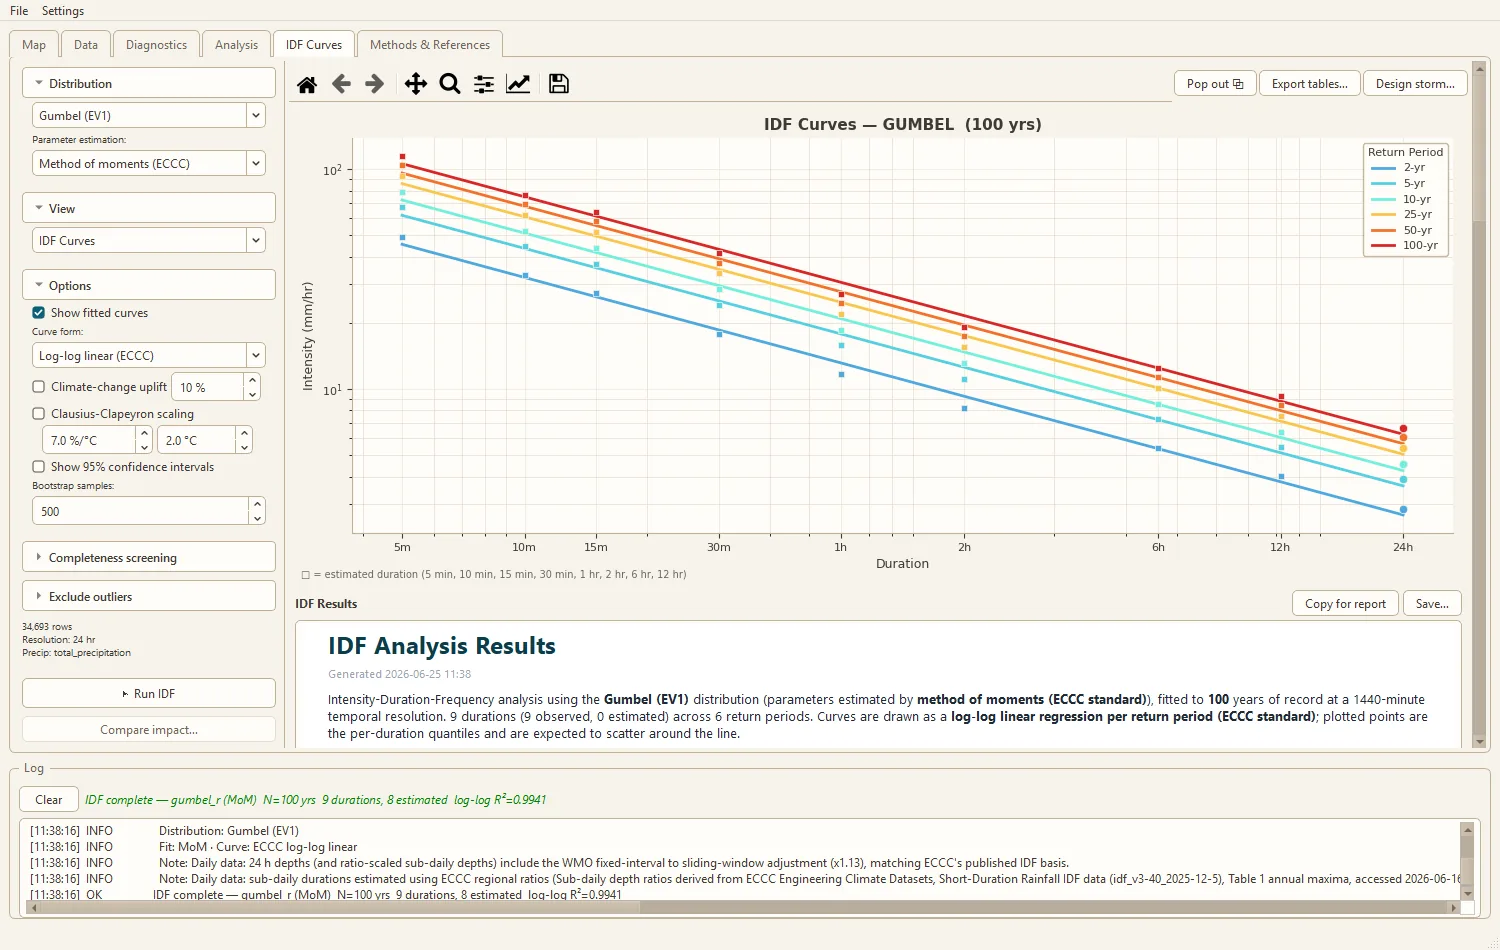Activate the zoom-to-rectangle magnifier tool
The image size is (1500, 950).
[450, 84]
